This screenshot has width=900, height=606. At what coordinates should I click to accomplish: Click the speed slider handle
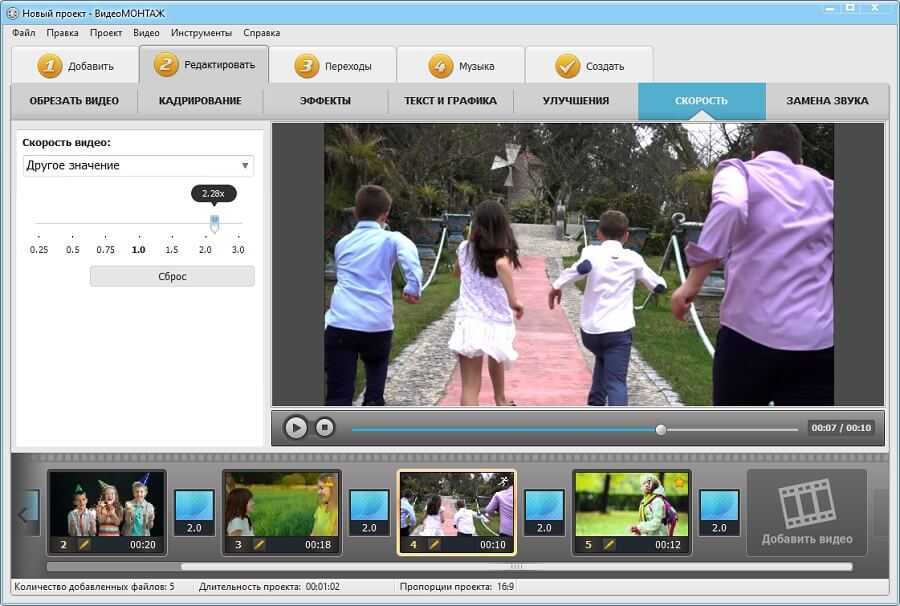click(x=214, y=222)
